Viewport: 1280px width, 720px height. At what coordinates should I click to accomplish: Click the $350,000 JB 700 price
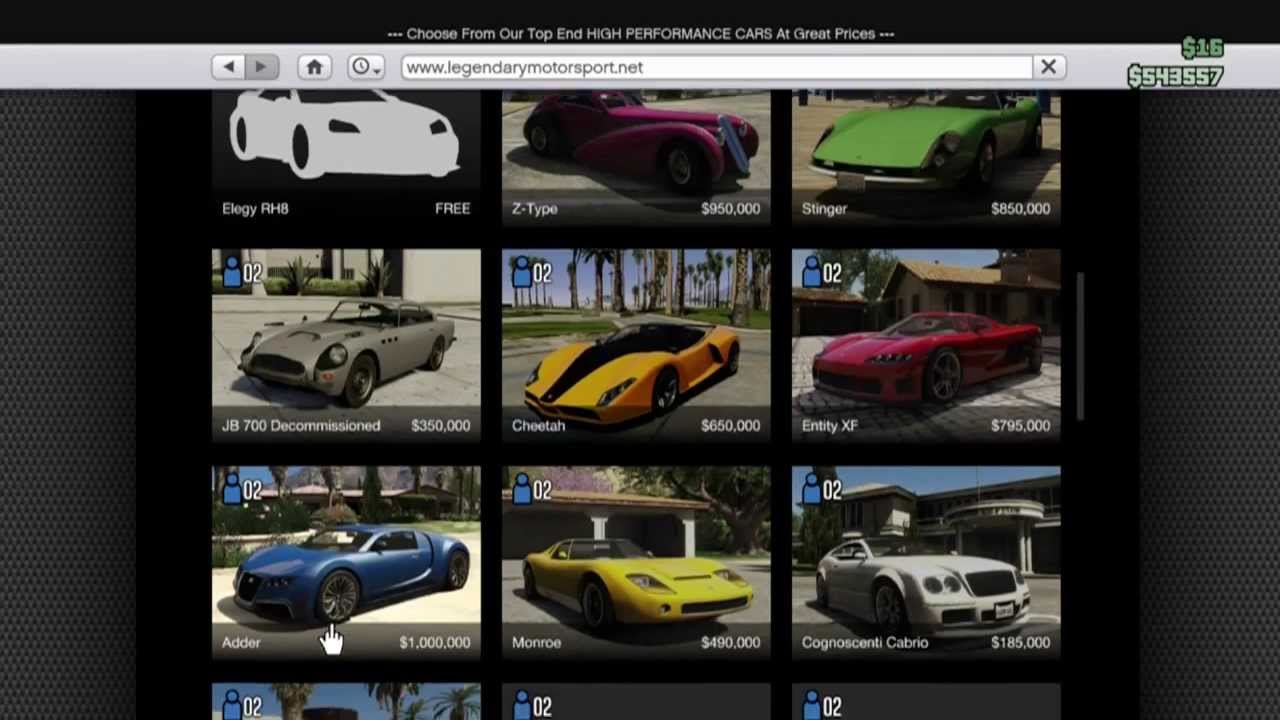click(440, 426)
